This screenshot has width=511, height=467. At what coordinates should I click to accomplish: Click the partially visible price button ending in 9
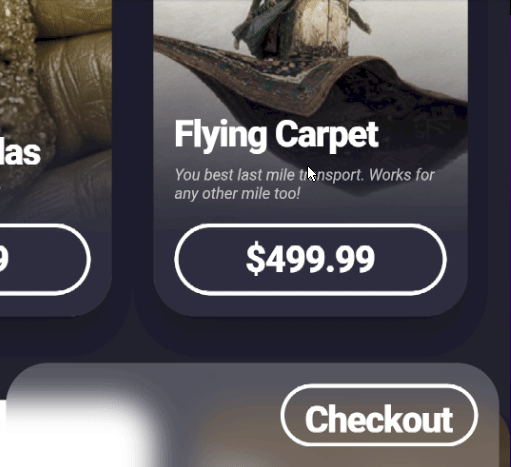[45, 259]
